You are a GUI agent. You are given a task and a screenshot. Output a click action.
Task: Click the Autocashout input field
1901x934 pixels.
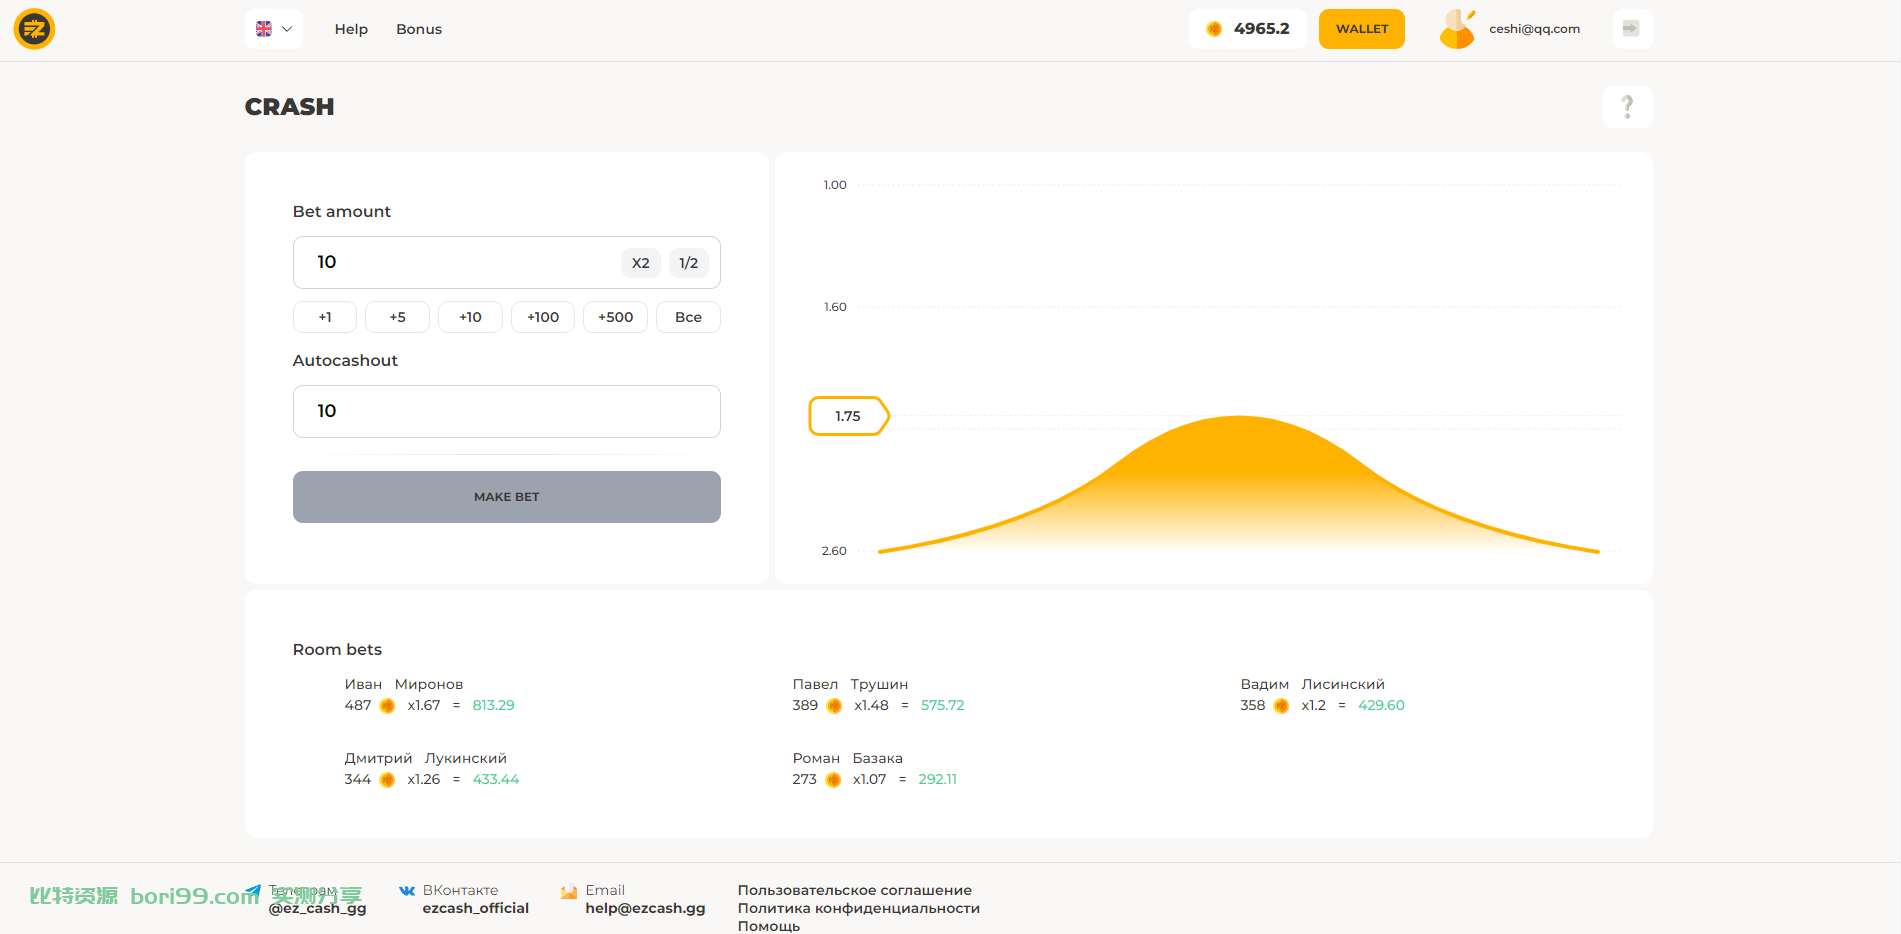click(507, 411)
